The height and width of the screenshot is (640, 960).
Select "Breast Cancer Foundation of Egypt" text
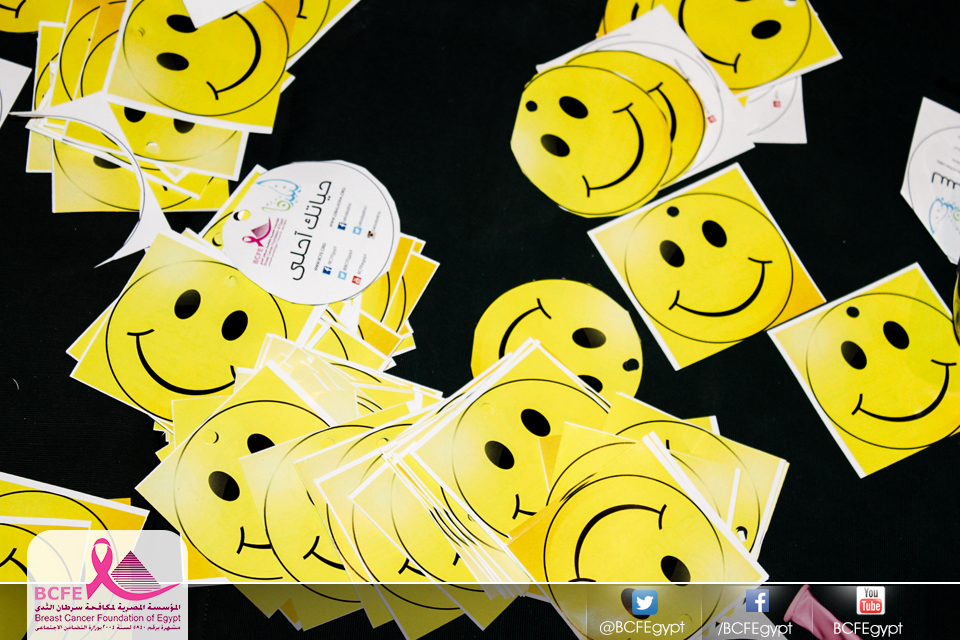pyautogui.click(x=107, y=618)
